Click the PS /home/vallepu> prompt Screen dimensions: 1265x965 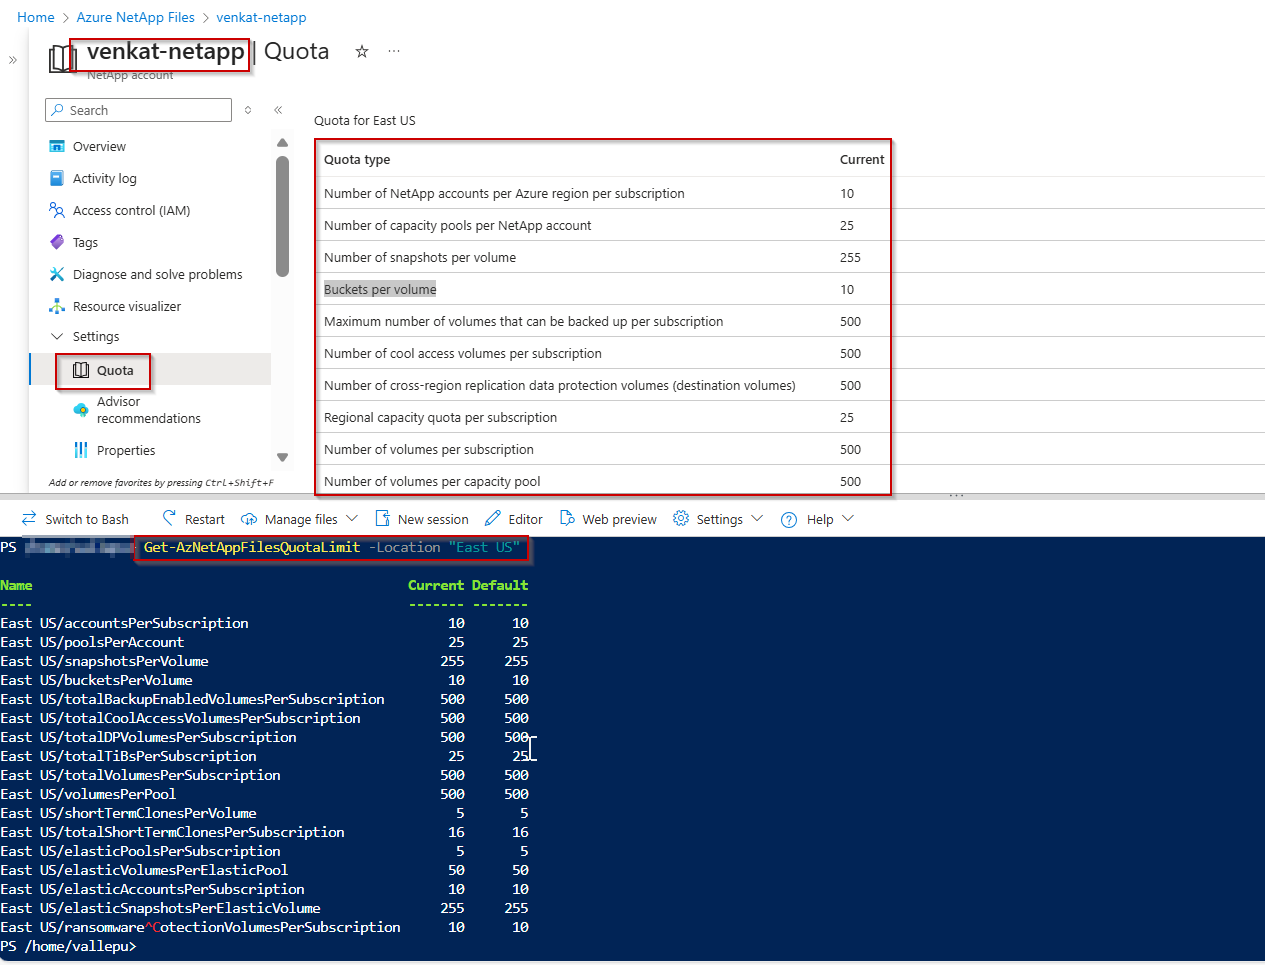coord(68,946)
